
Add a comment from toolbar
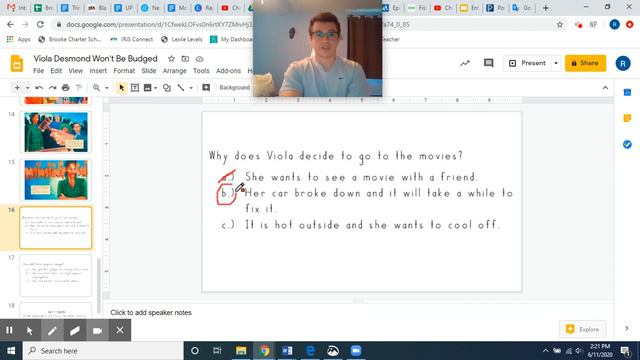[x=206, y=88]
